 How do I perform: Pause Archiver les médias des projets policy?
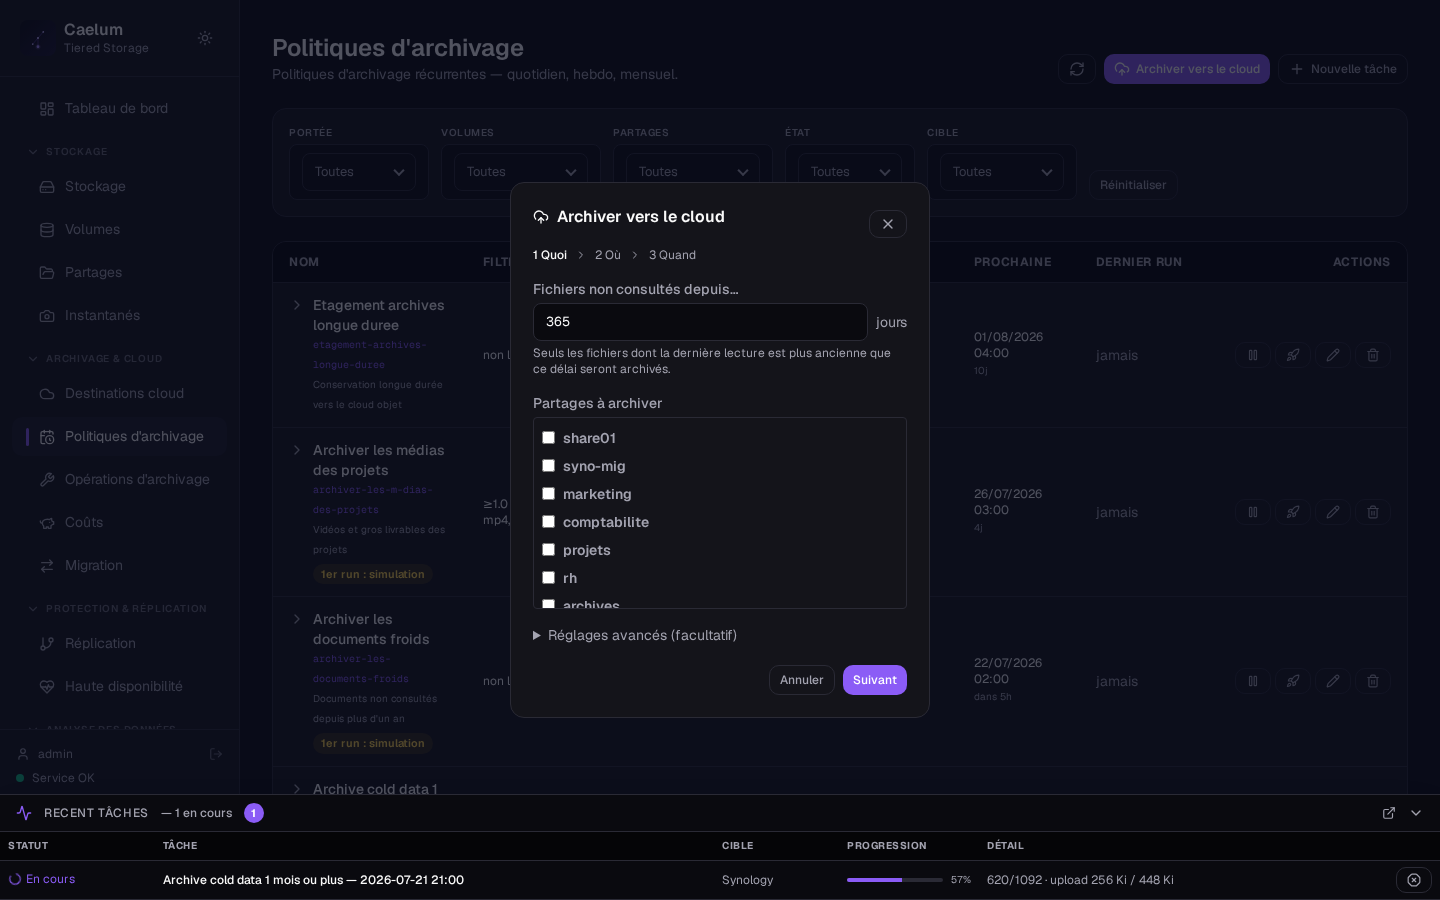pos(1253,512)
